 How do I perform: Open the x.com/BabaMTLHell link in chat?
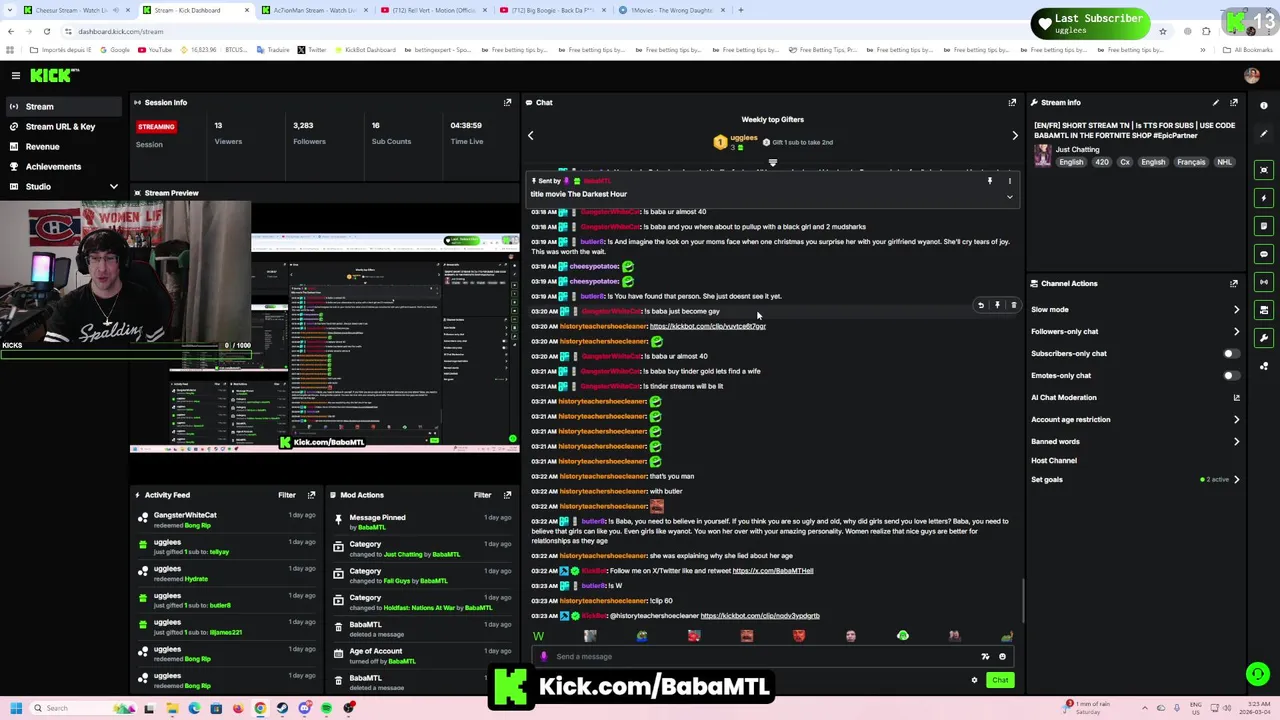point(773,571)
